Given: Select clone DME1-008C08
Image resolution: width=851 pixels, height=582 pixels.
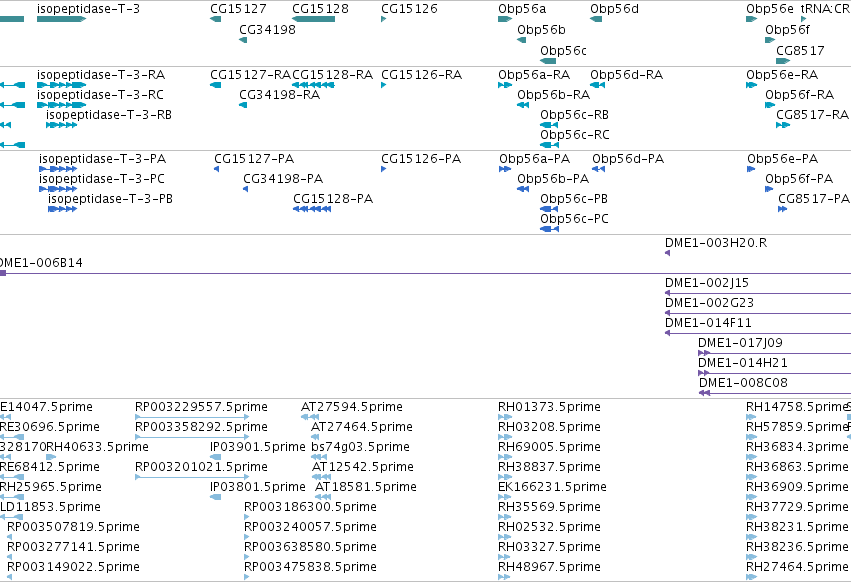Looking at the screenshot, I should tap(743, 383).
